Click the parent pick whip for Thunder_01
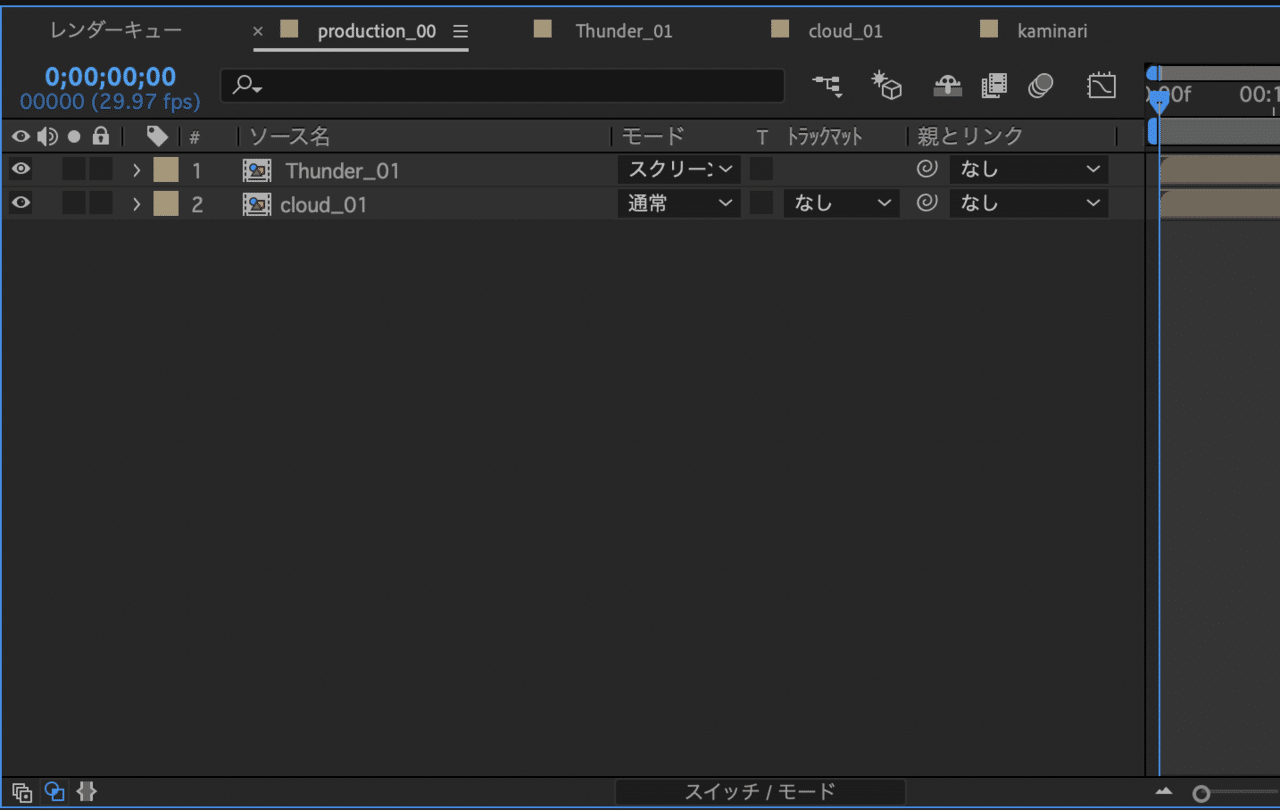The image size is (1280, 810). coord(927,169)
